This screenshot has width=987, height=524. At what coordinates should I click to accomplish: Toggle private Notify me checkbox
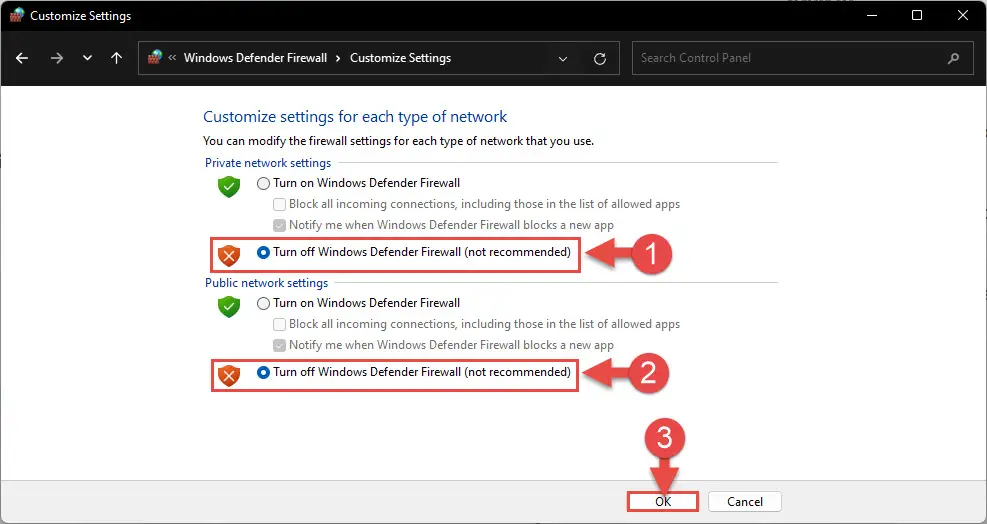click(279, 225)
